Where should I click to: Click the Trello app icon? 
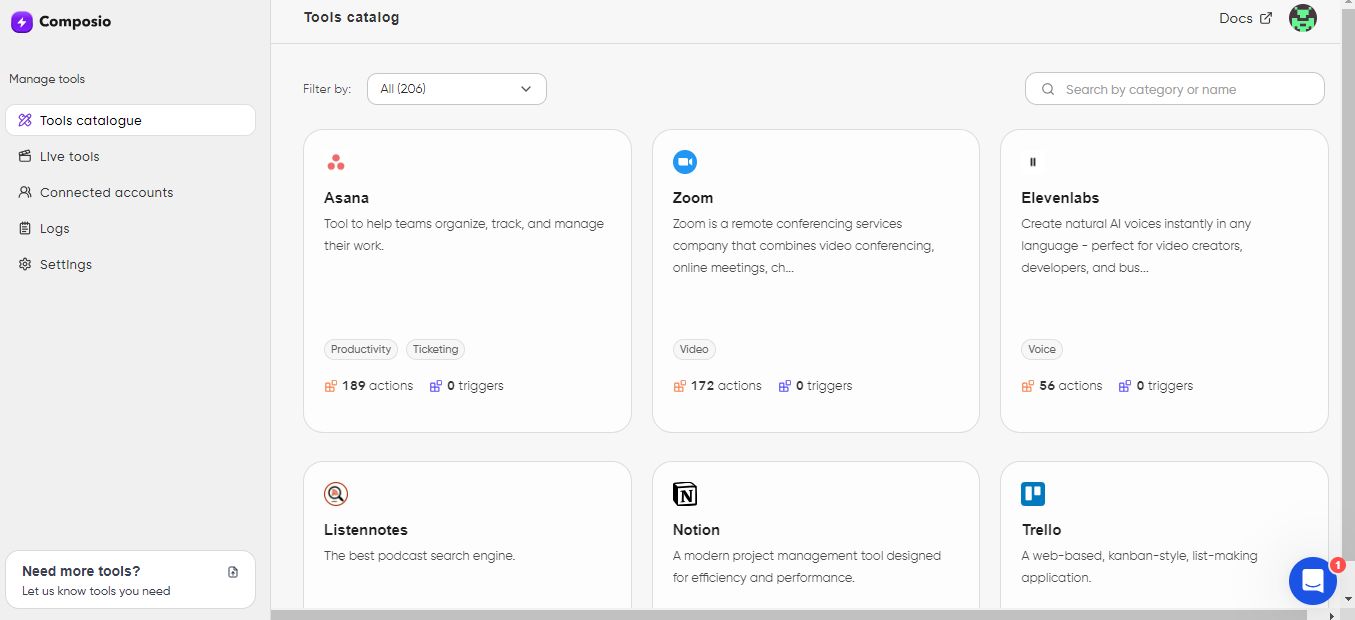point(1033,493)
